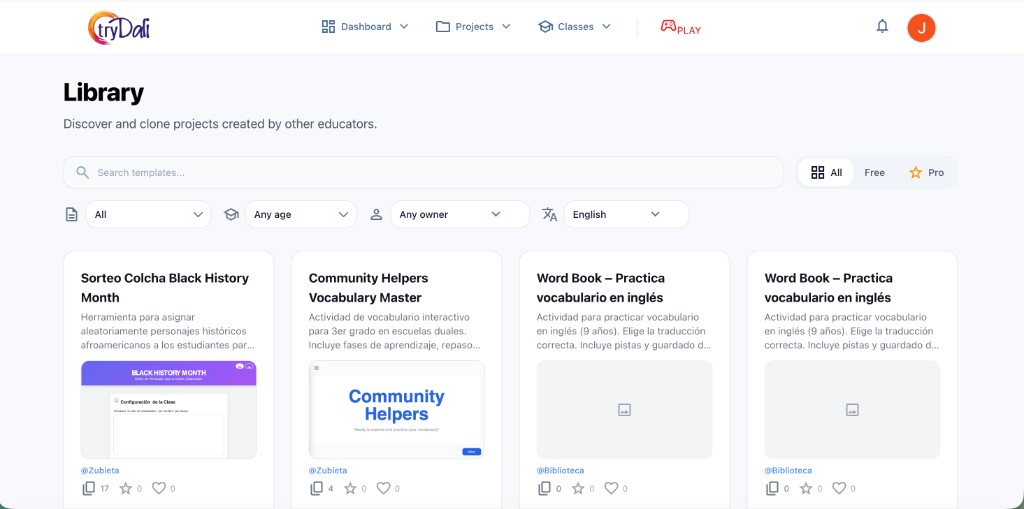Open the Projects menu

click(473, 27)
